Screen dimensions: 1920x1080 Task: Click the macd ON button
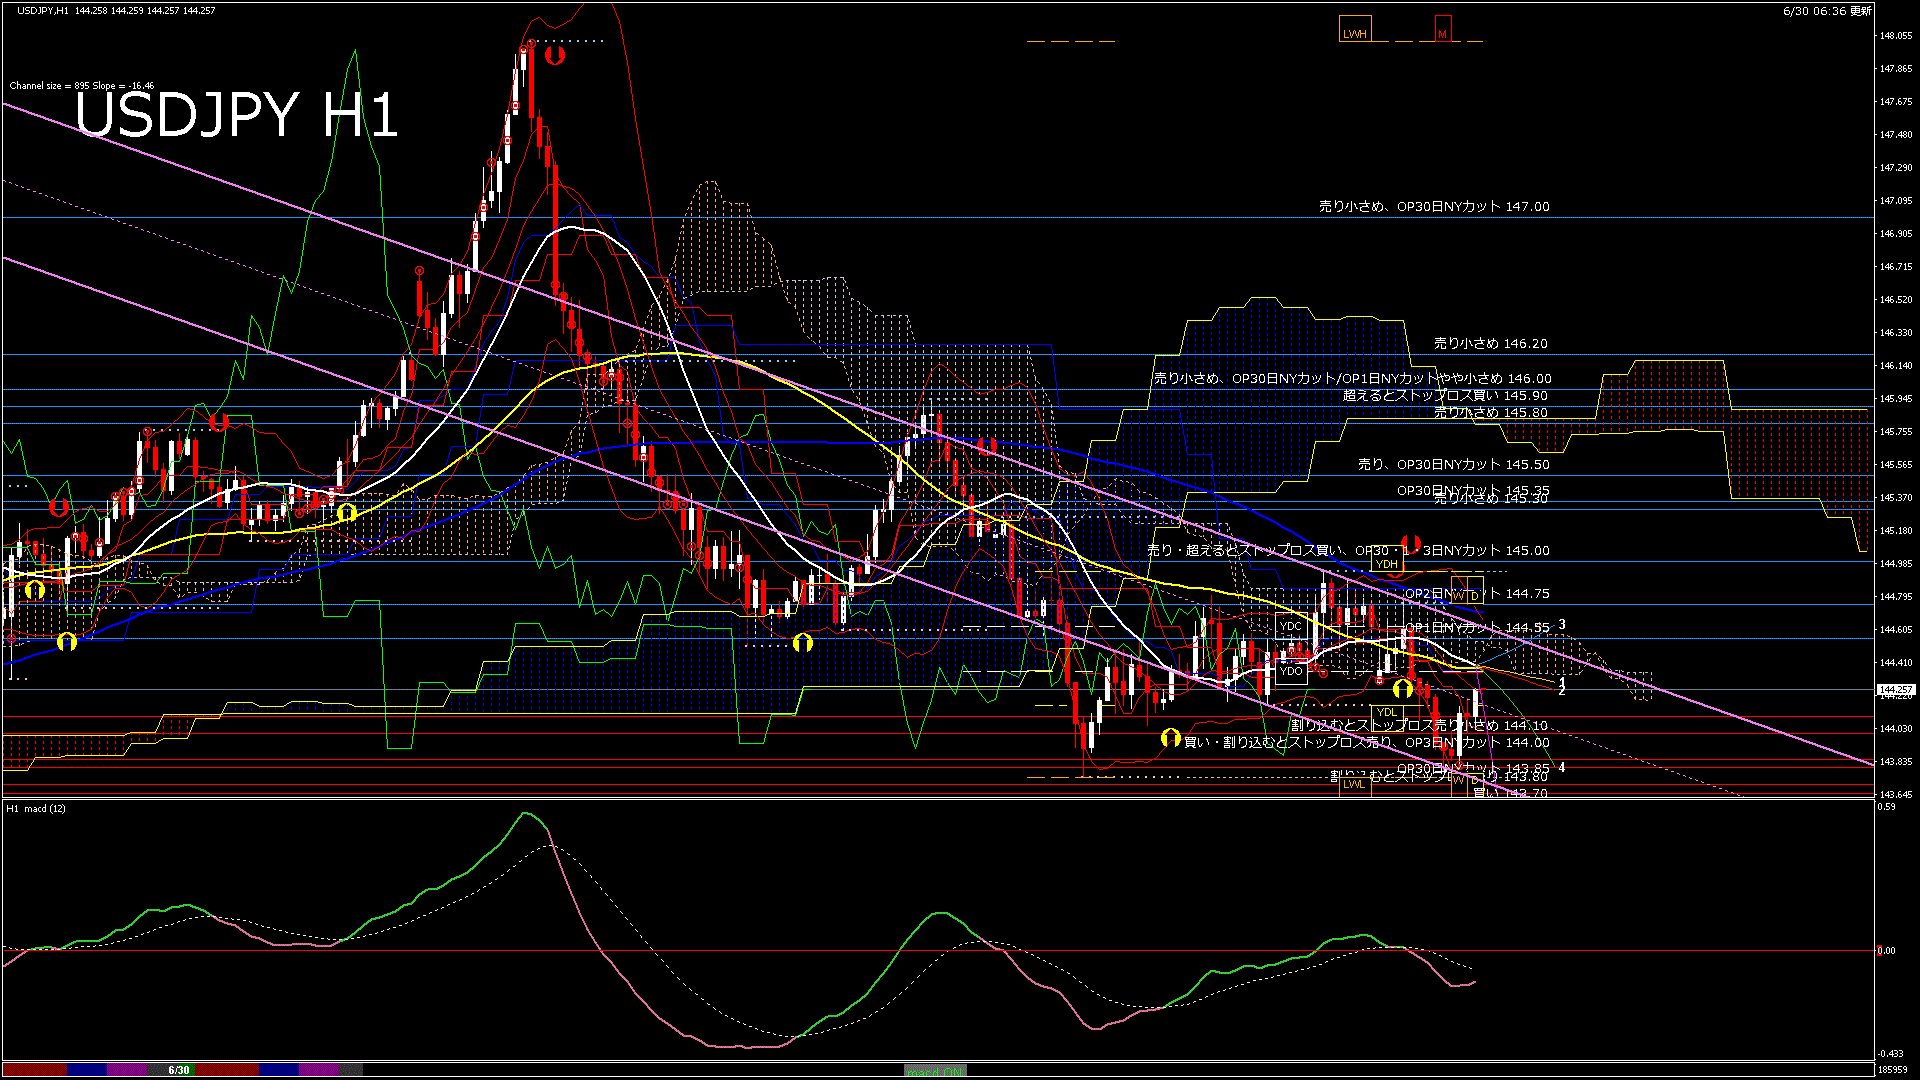(x=935, y=1070)
